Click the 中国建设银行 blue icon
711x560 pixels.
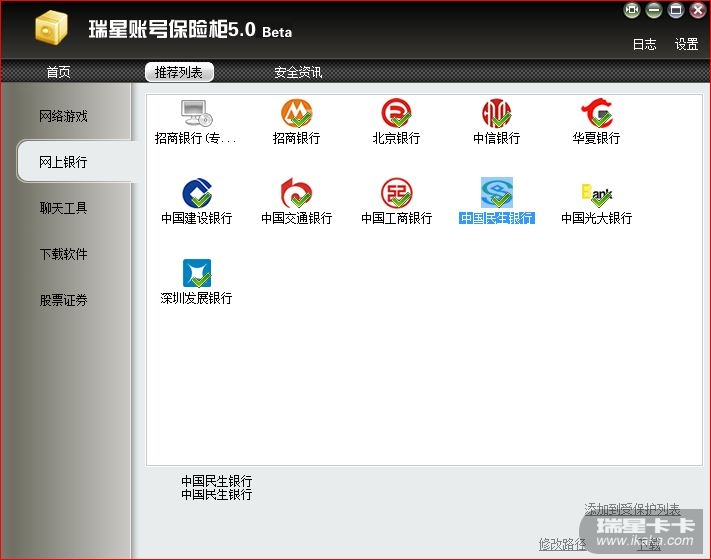coord(197,193)
